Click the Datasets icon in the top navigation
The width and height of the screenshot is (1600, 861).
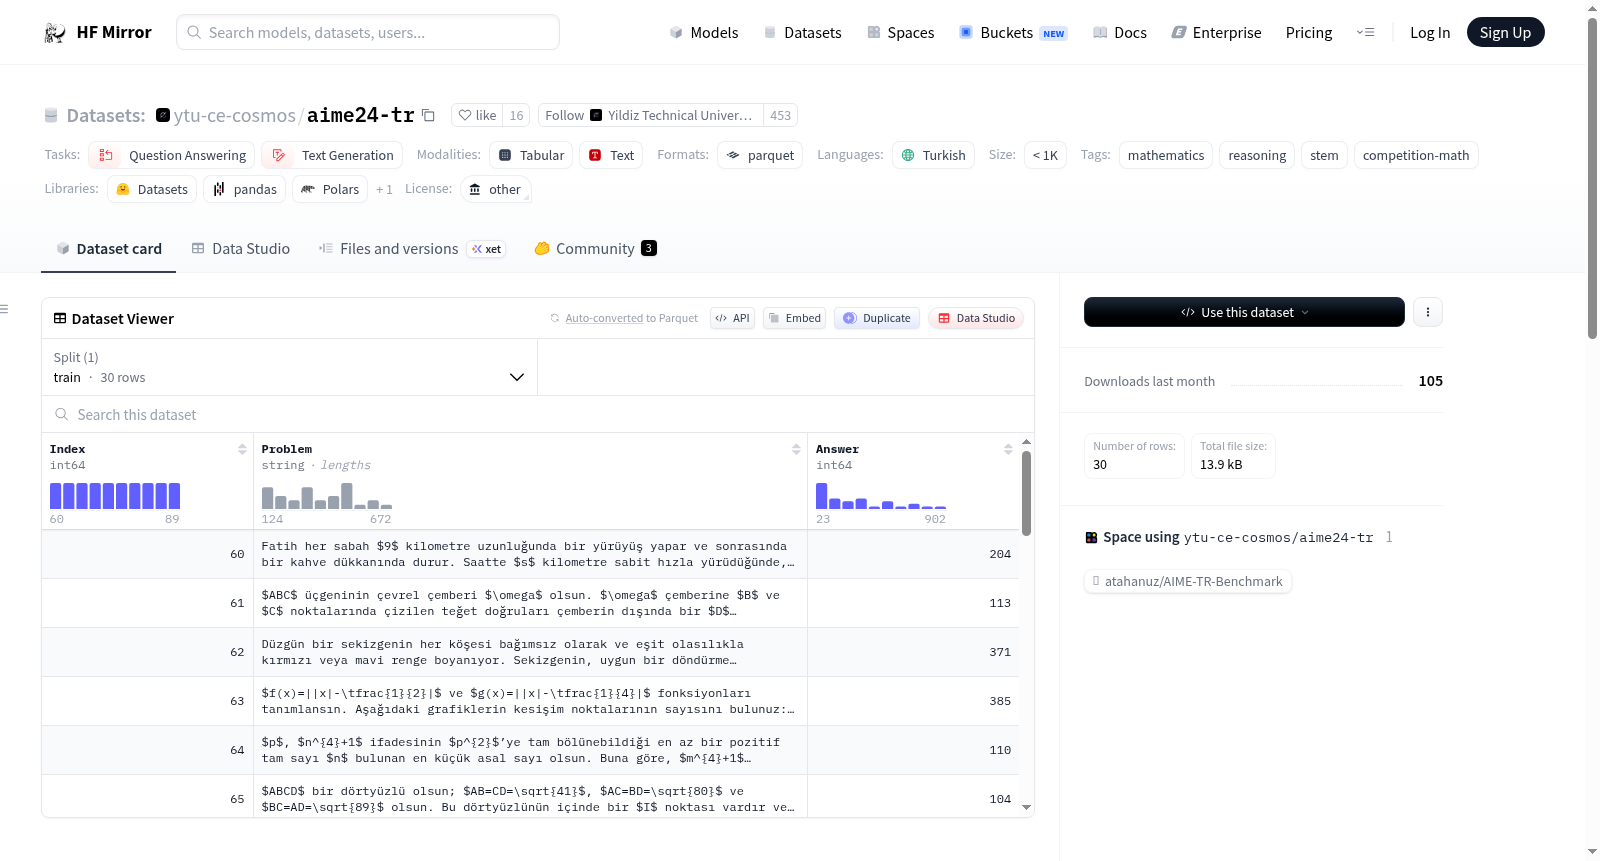[770, 33]
